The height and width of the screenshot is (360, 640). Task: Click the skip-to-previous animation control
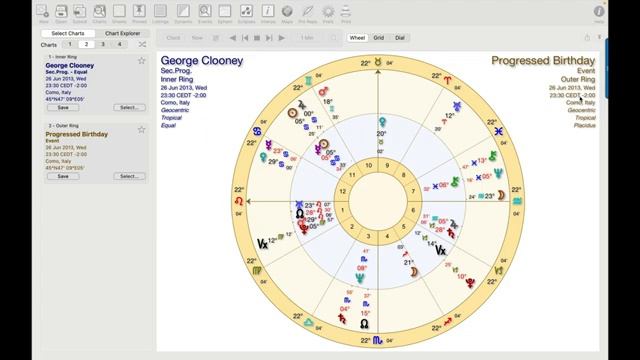click(245, 38)
